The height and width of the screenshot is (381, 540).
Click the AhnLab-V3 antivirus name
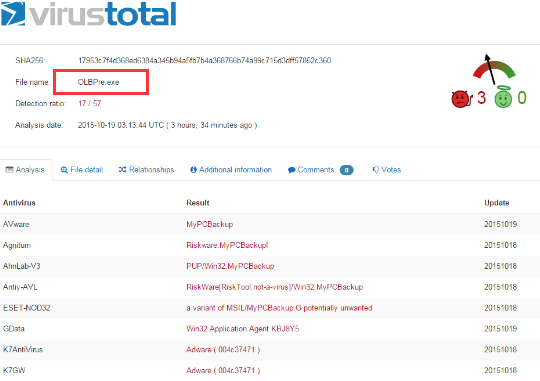pos(21,266)
